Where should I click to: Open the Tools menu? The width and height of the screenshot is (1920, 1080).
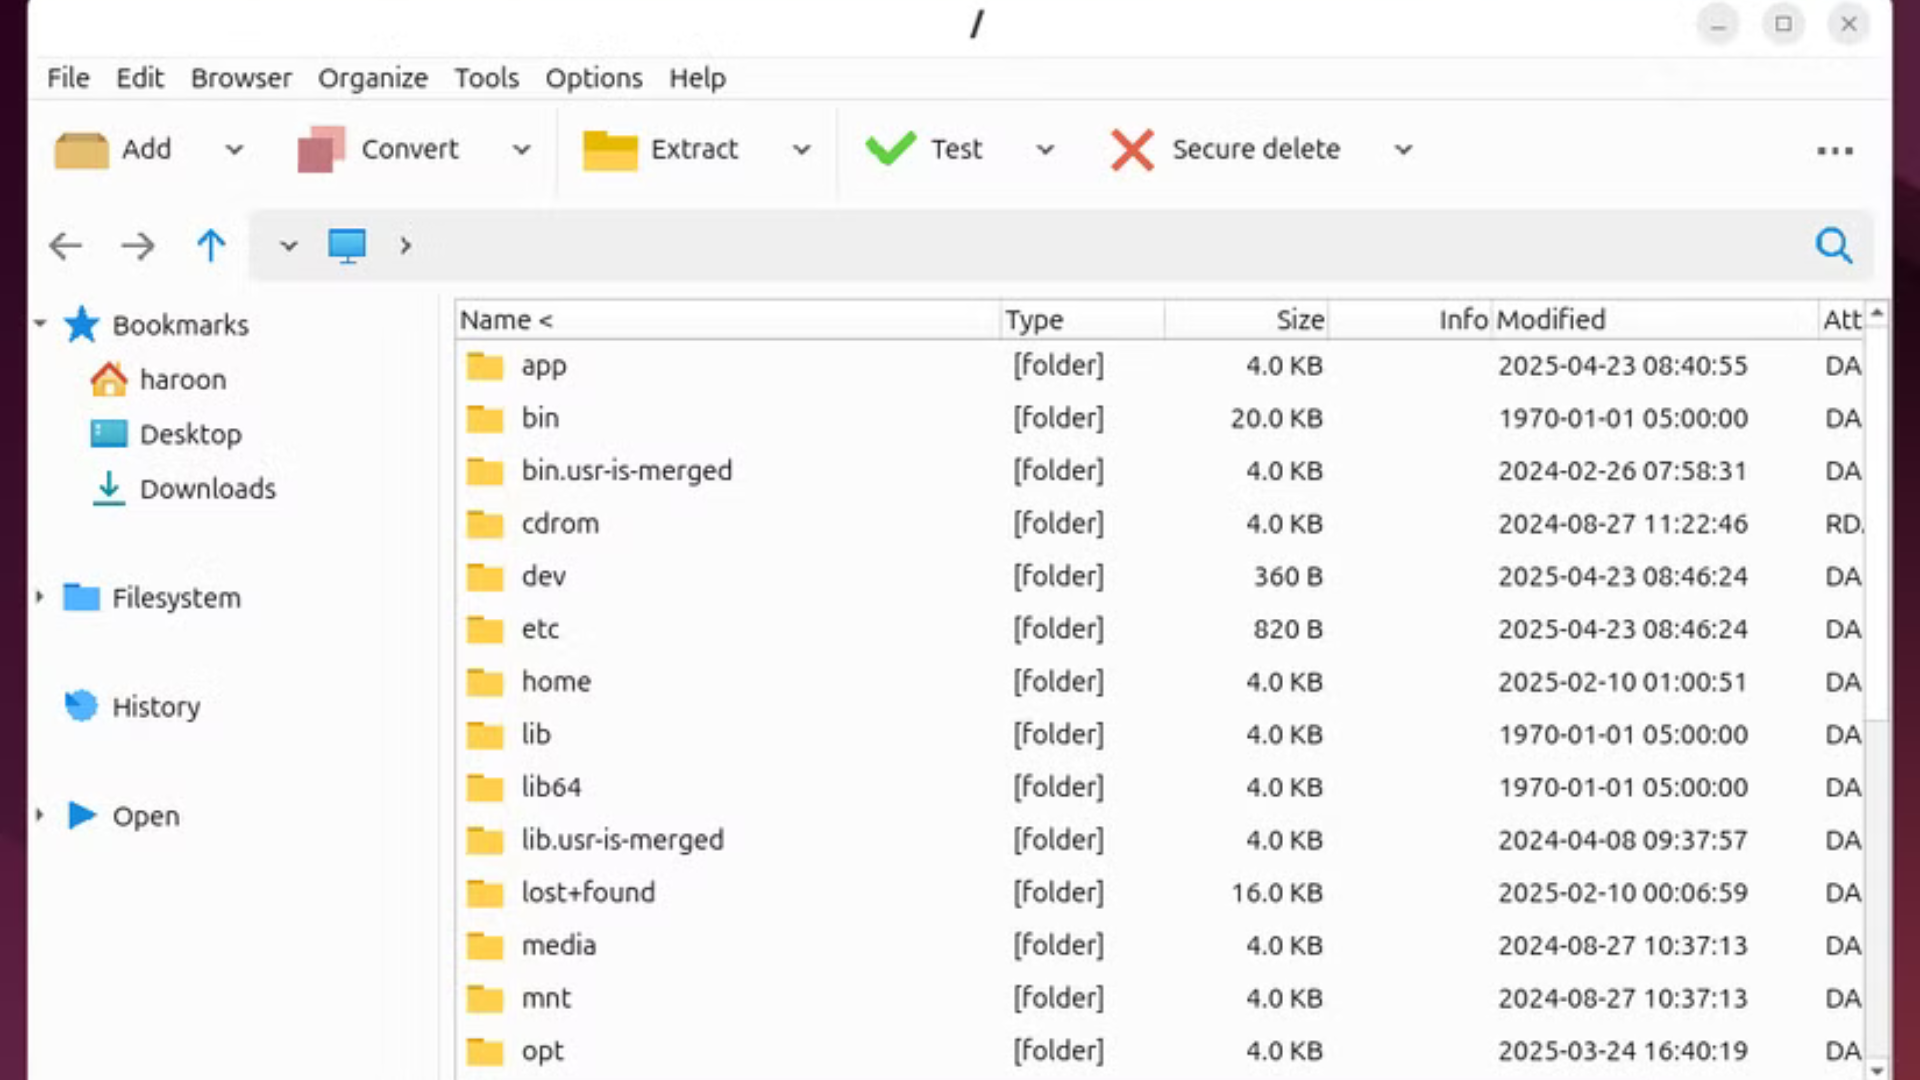pos(486,78)
